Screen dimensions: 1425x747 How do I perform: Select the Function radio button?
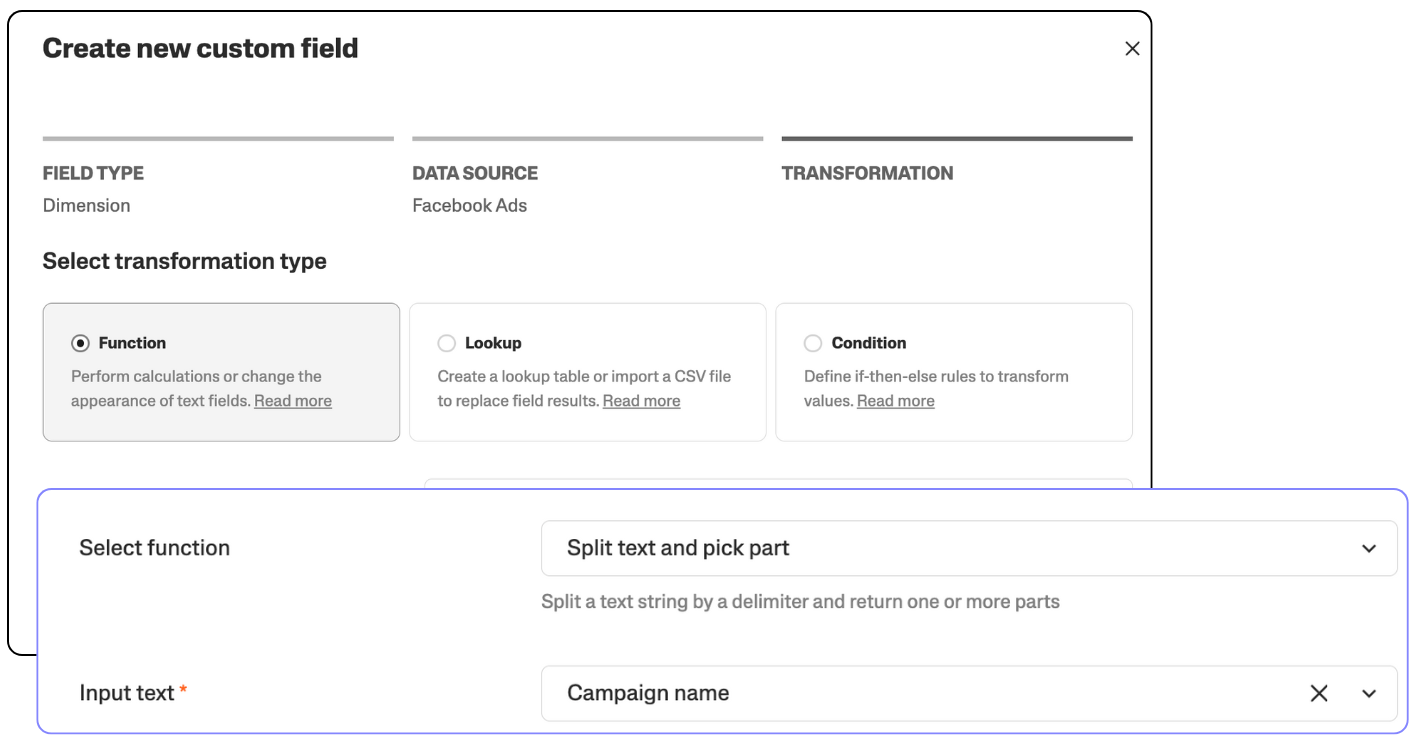point(80,343)
